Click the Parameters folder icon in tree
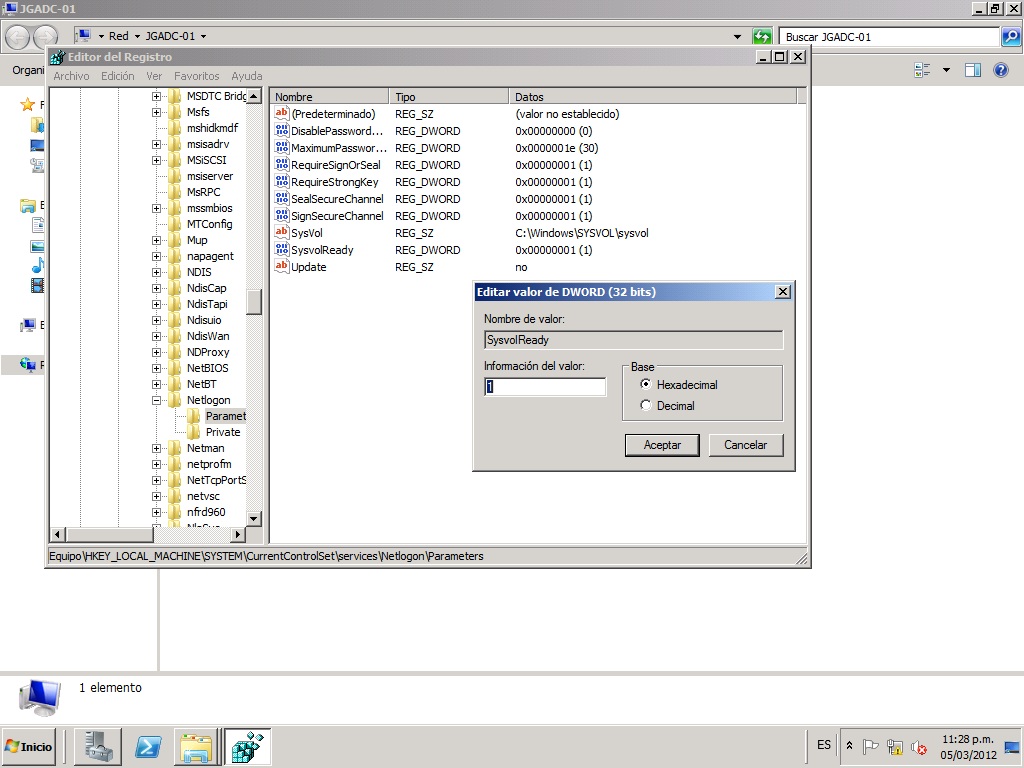Screen dimensions: 1024x768 (194, 416)
